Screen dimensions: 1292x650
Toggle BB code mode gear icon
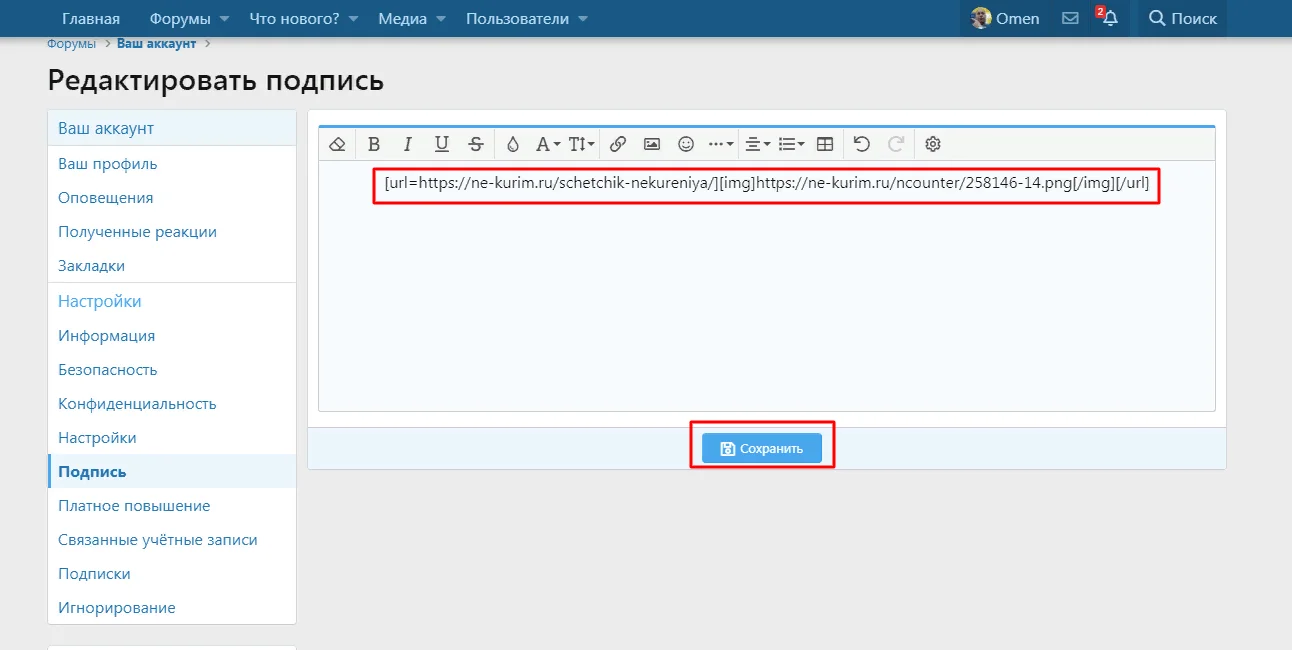pyautogui.click(x=933, y=144)
